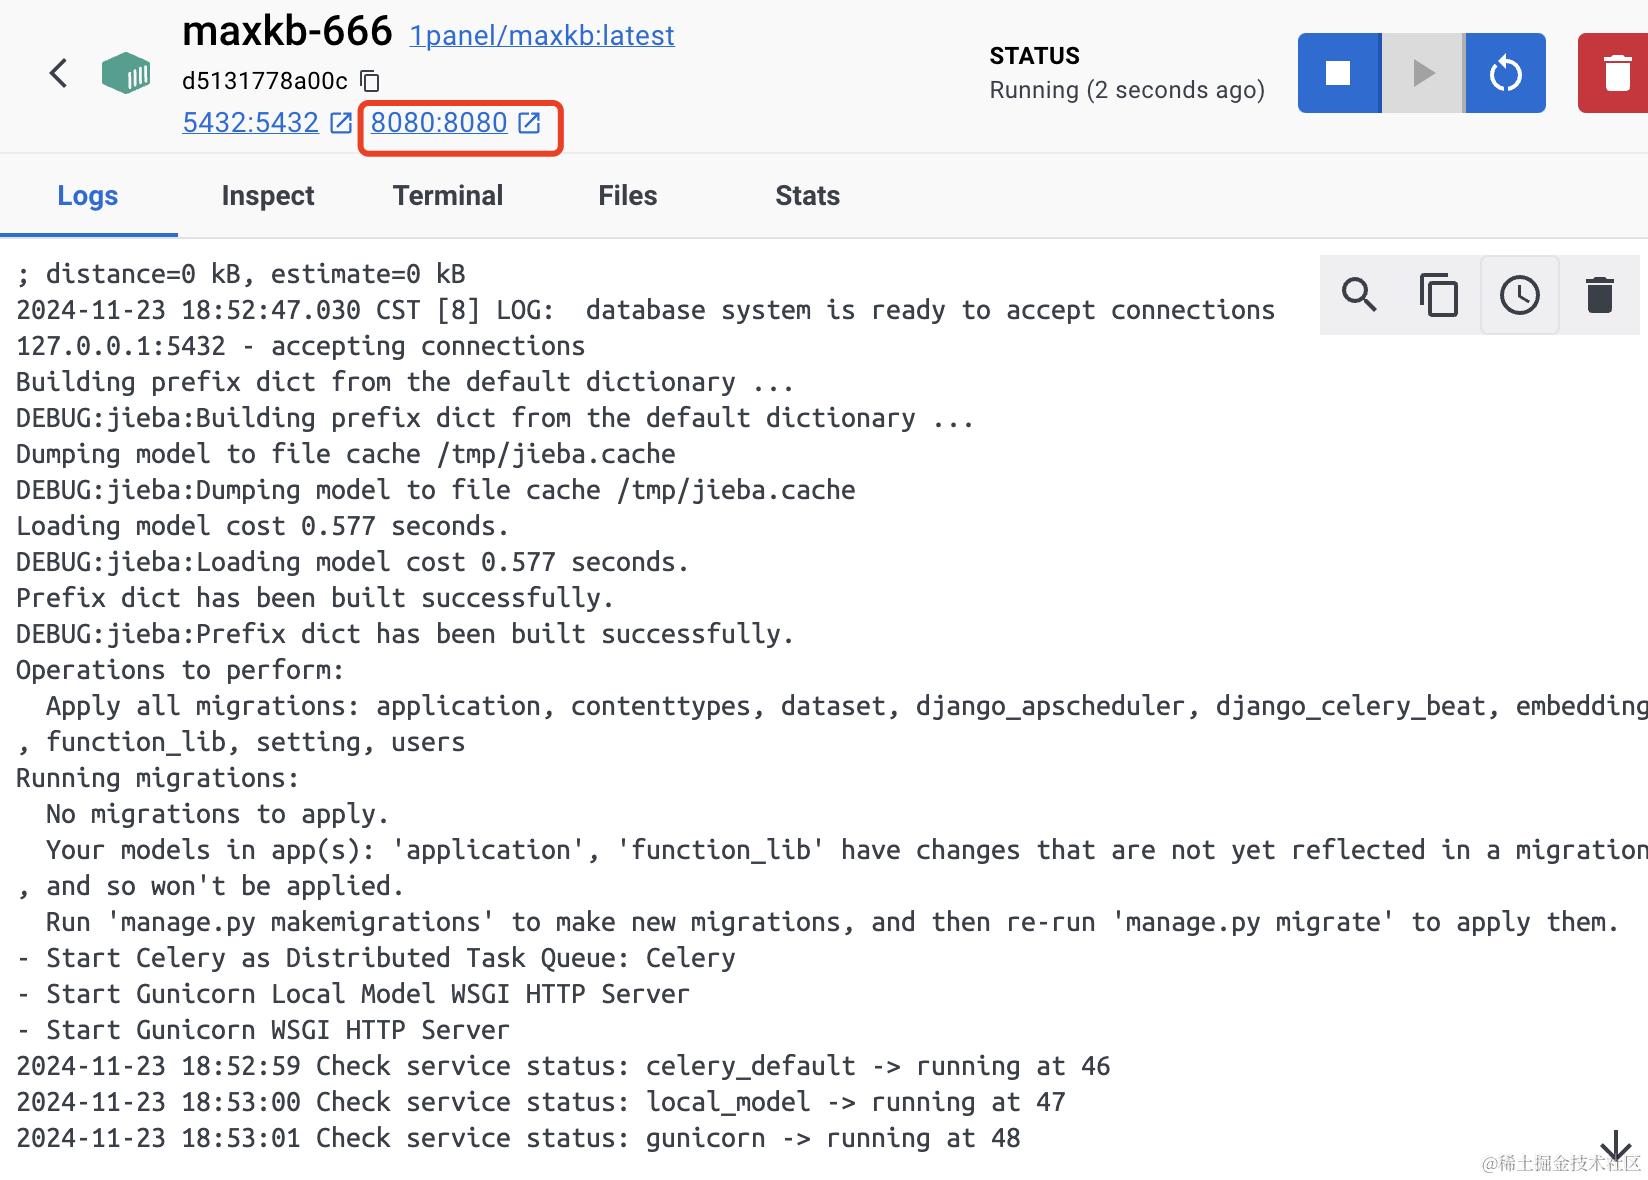Image resolution: width=1648 pixels, height=1180 pixels.
Task: Open the 1panel/maxkb:latest image link
Action: click(x=542, y=36)
